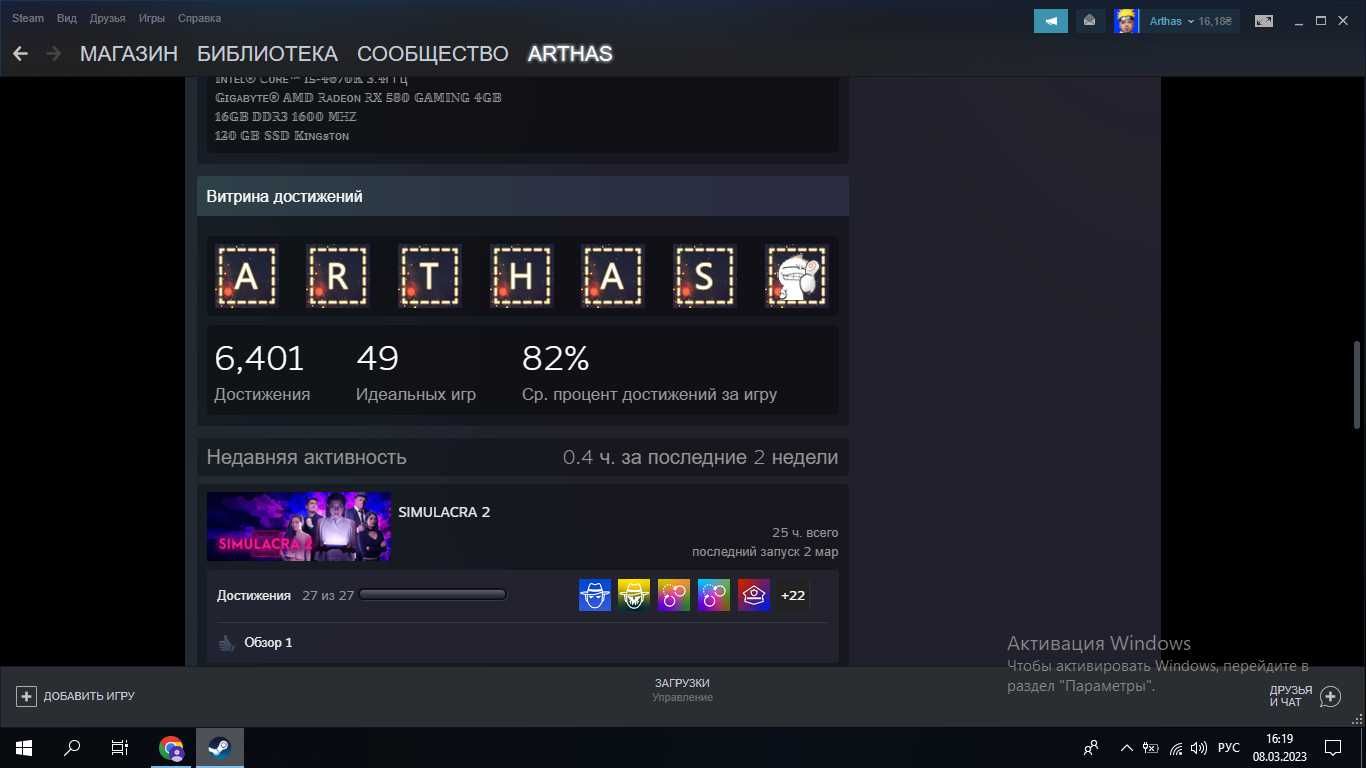Click the 120 GB SSD Kingston line
This screenshot has width=1366, height=768.
pos(282,136)
